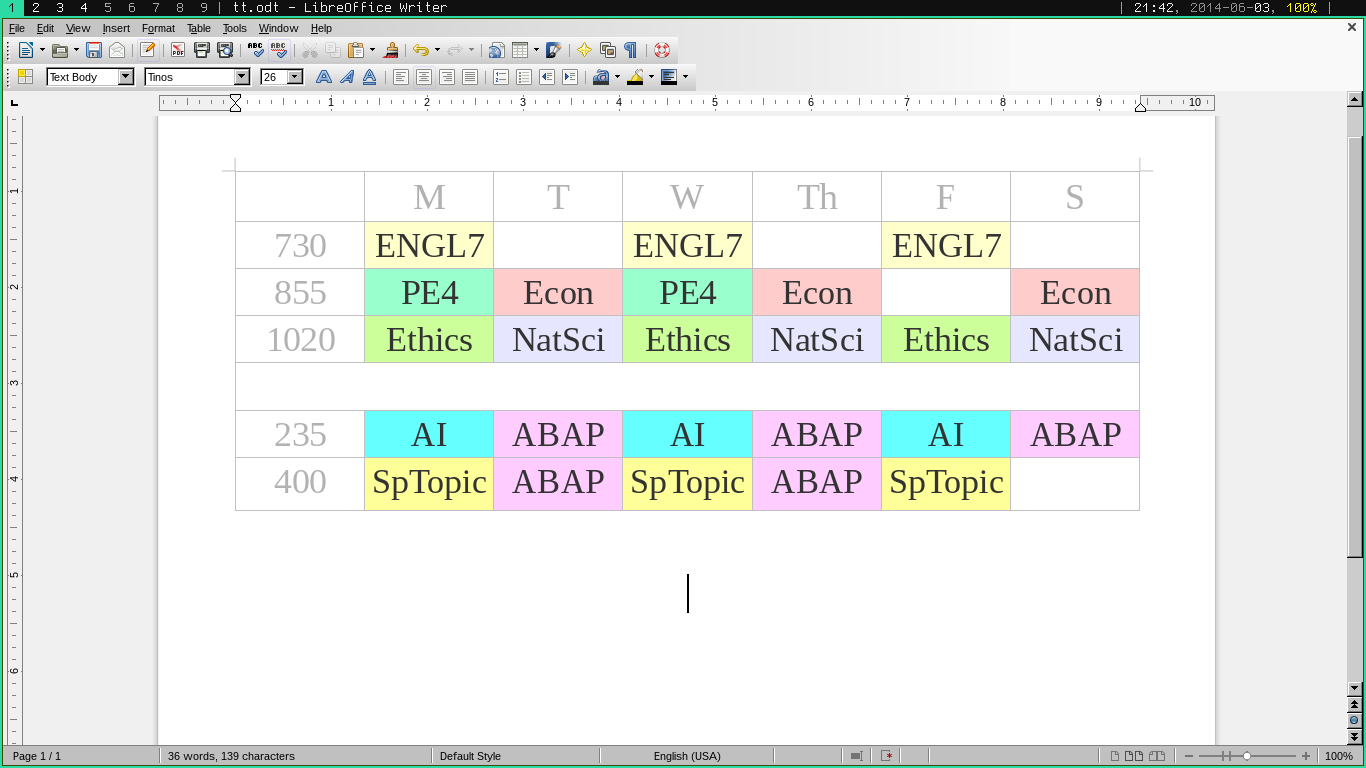Viewport: 1366px width, 768px height.
Task: Click Default Style page style in status bar
Action: pyautogui.click(x=470, y=756)
